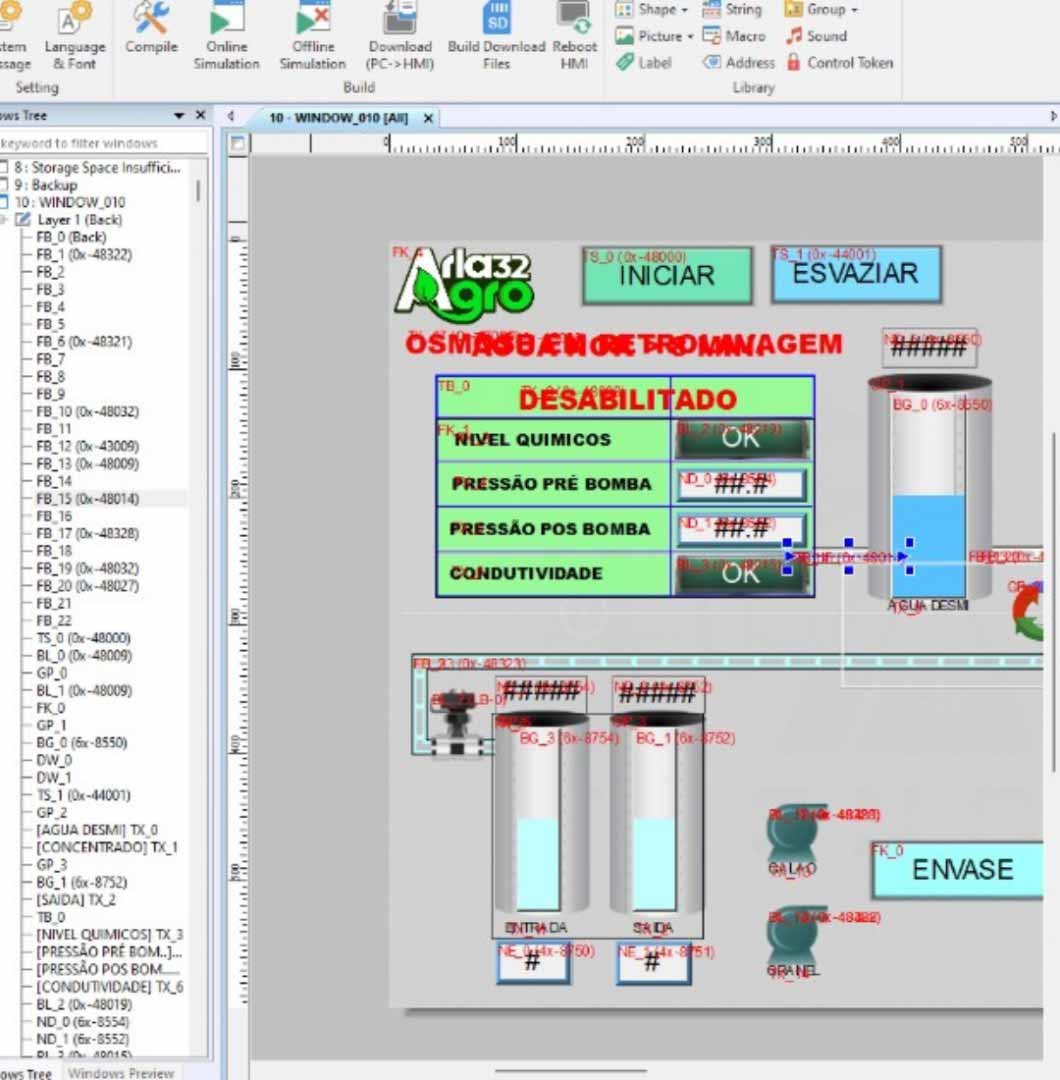The height and width of the screenshot is (1080, 1060).
Task: Switch to the Windows Preview tab
Action: click(x=120, y=1073)
